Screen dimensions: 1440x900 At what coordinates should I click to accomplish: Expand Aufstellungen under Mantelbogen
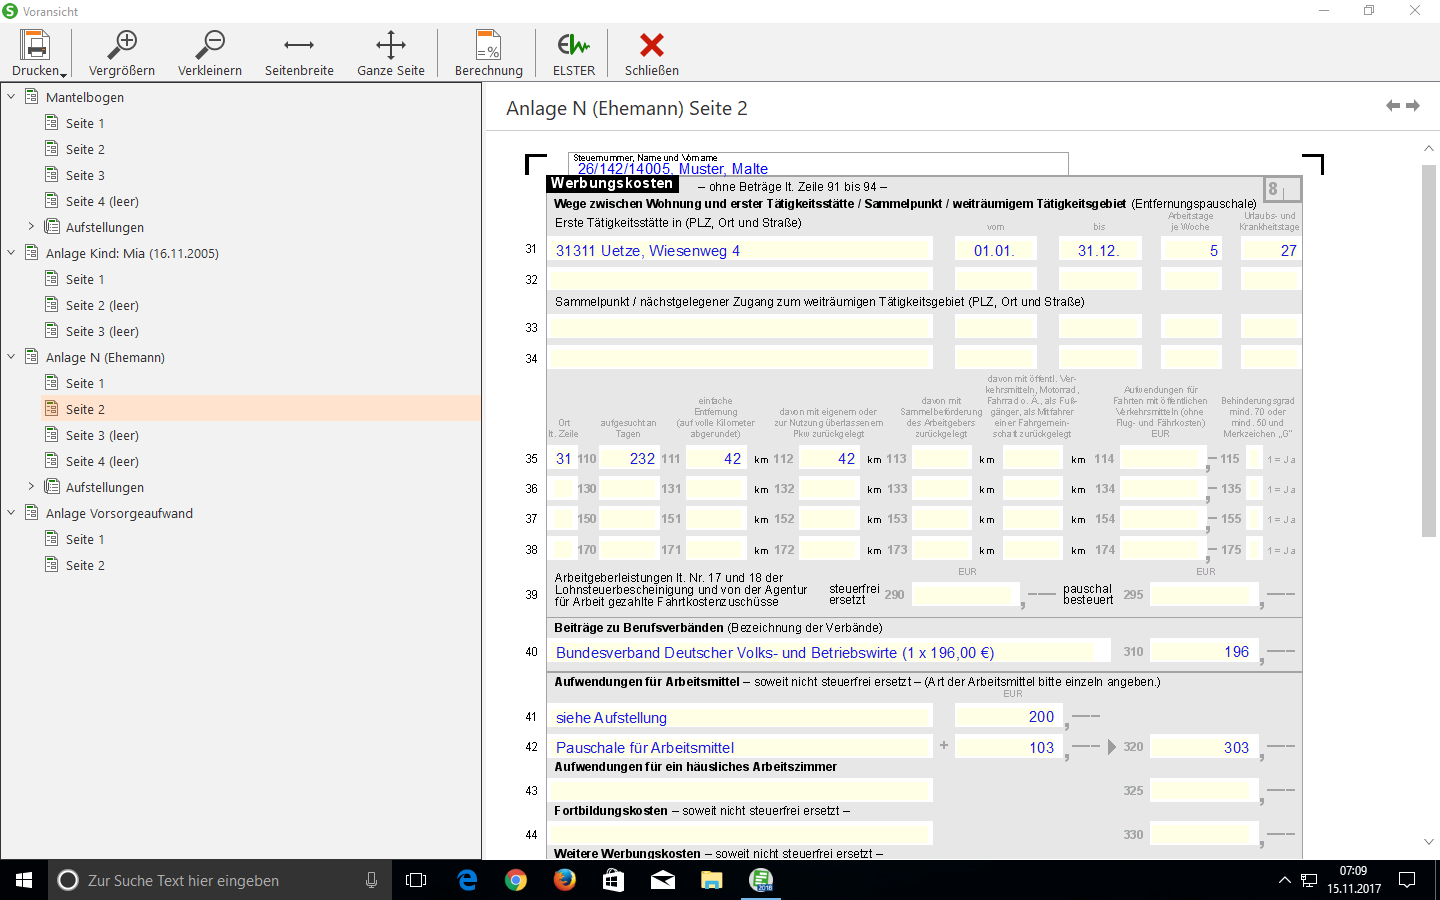coord(31,227)
